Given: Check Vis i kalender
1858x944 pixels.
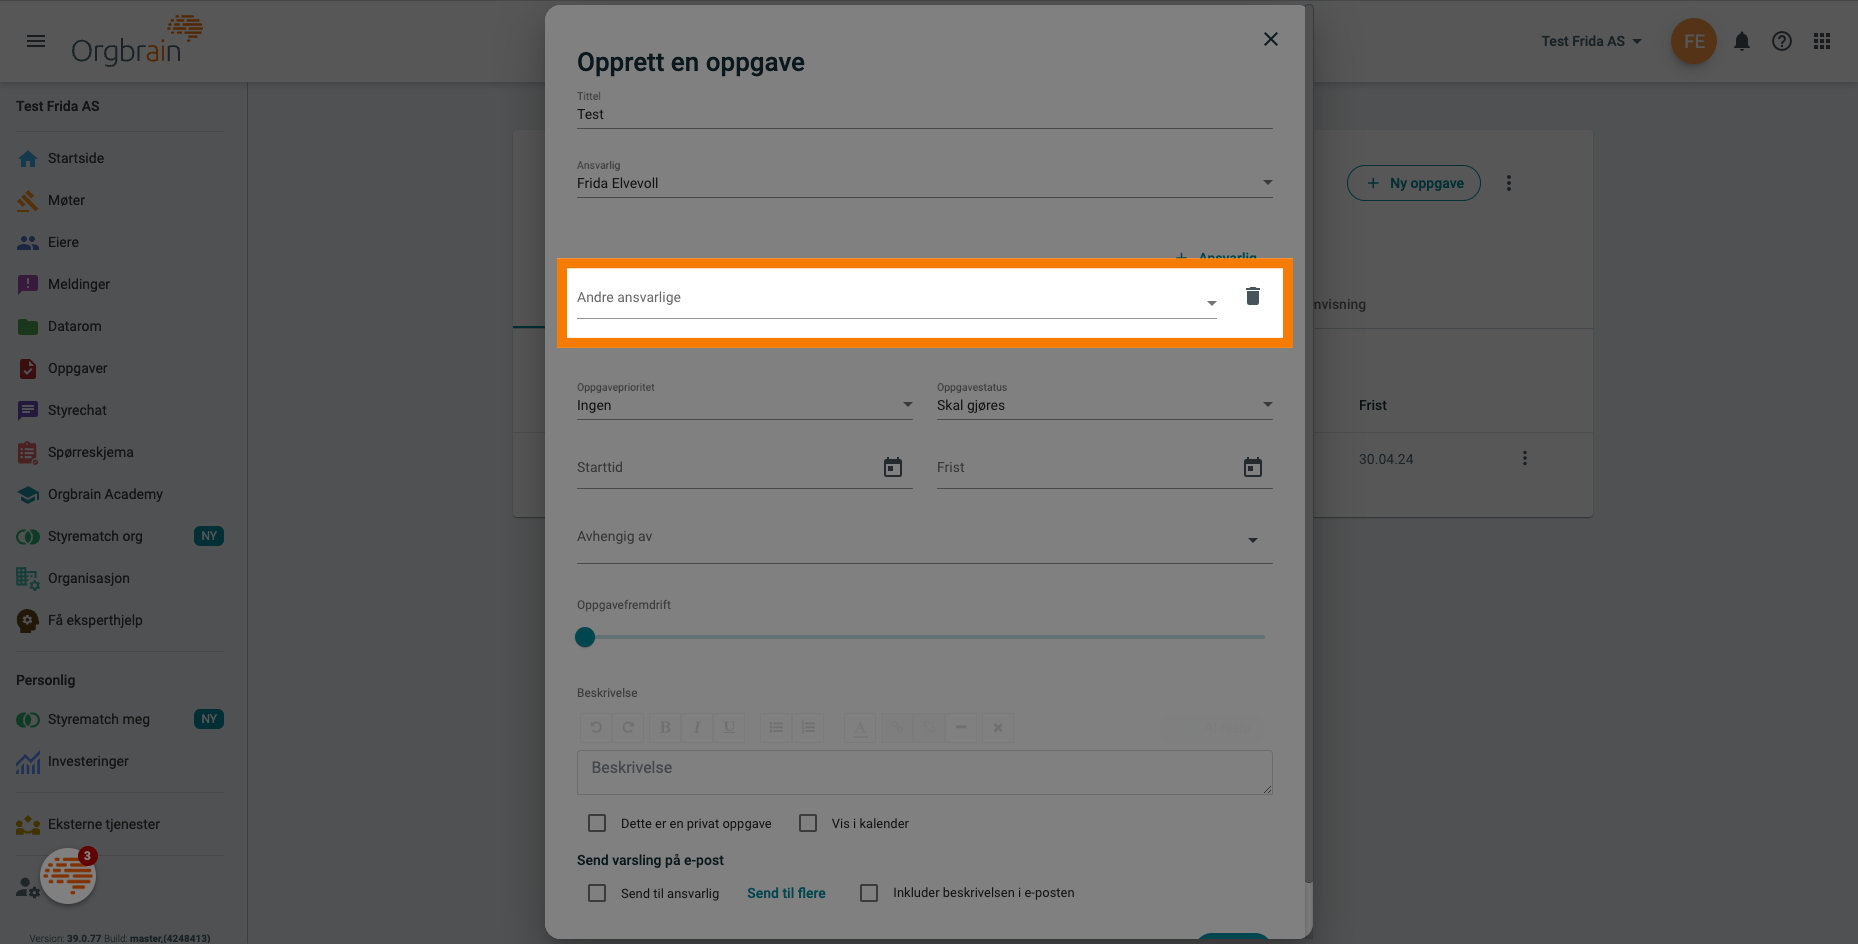Looking at the screenshot, I should point(808,823).
